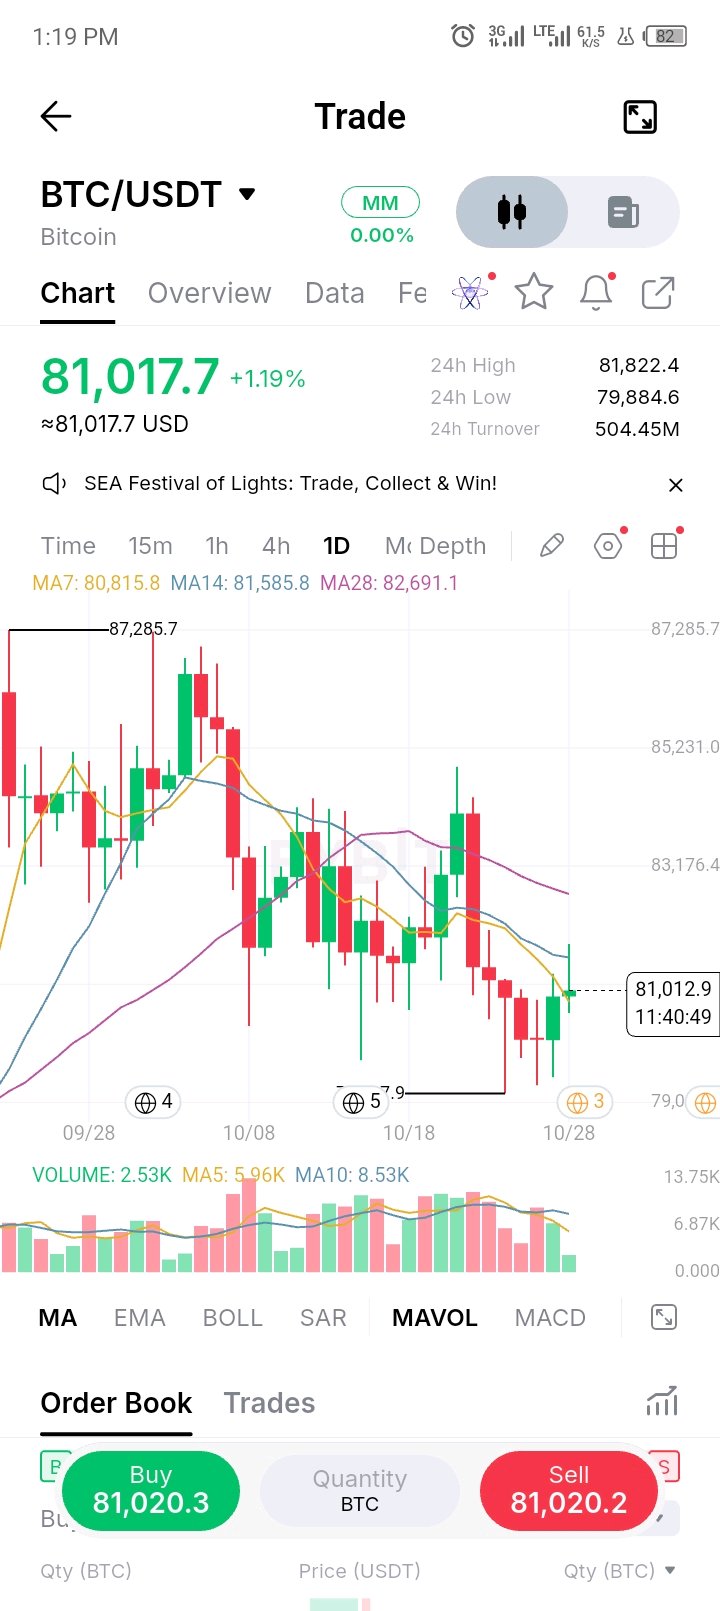
Task: Open the Chart tab
Action: pos(78,293)
